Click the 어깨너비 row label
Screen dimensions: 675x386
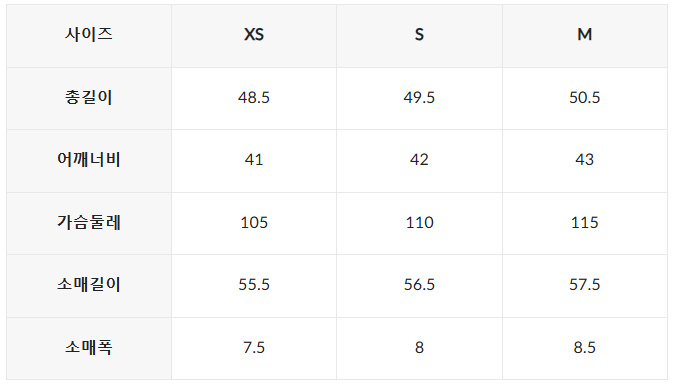tap(89, 160)
